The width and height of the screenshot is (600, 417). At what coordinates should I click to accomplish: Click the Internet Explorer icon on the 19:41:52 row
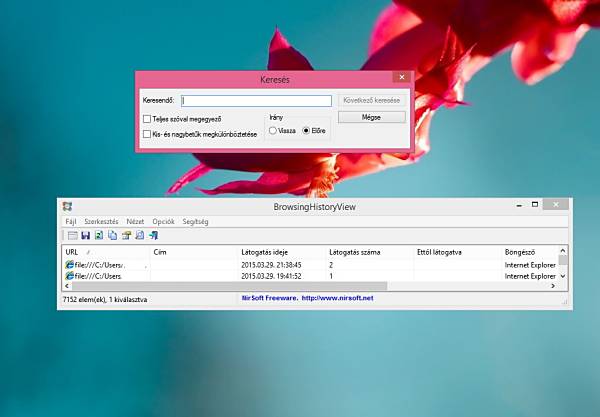[70, 276]
